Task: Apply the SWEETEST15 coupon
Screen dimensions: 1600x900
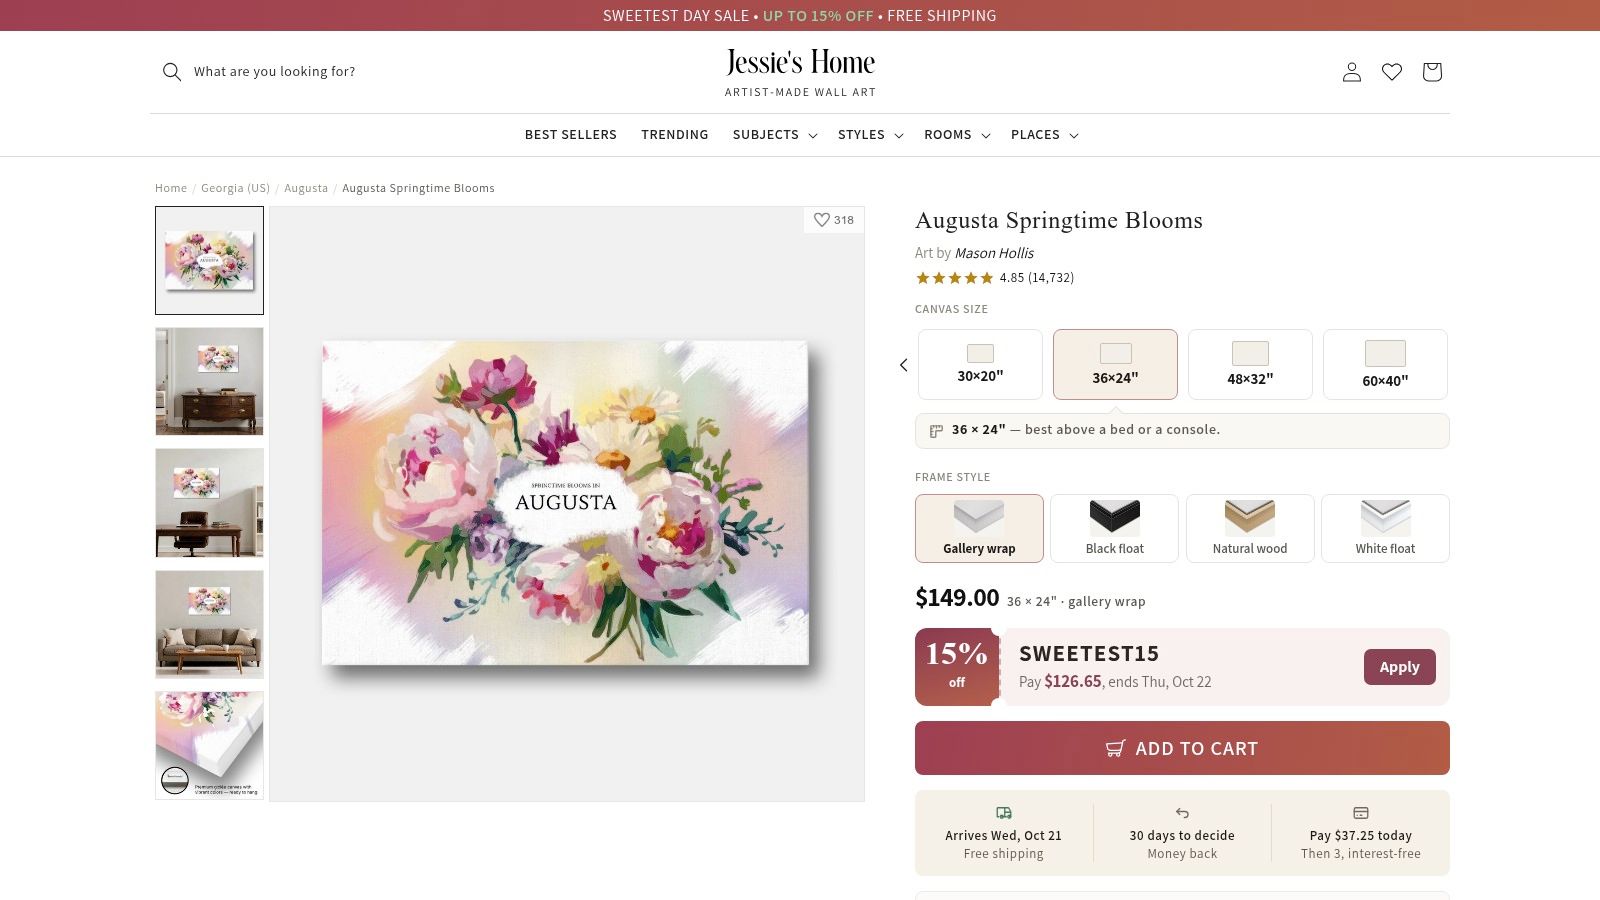Action: (x=1399, y=667)
